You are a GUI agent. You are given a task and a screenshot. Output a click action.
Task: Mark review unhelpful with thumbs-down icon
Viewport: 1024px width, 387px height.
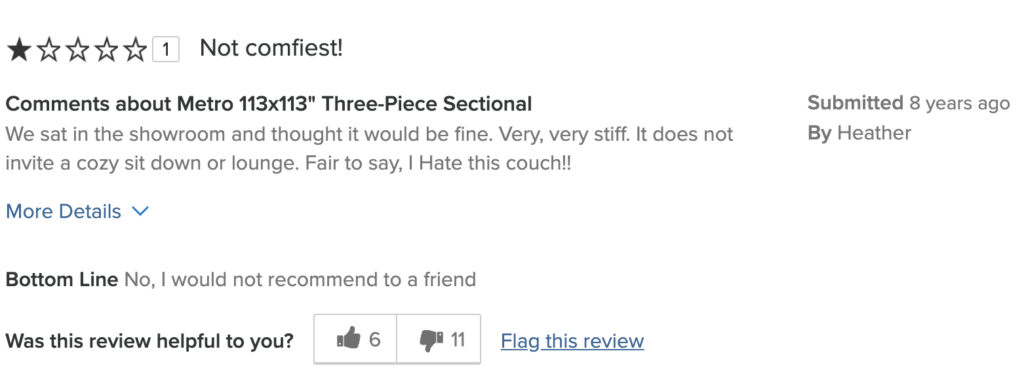431,339
